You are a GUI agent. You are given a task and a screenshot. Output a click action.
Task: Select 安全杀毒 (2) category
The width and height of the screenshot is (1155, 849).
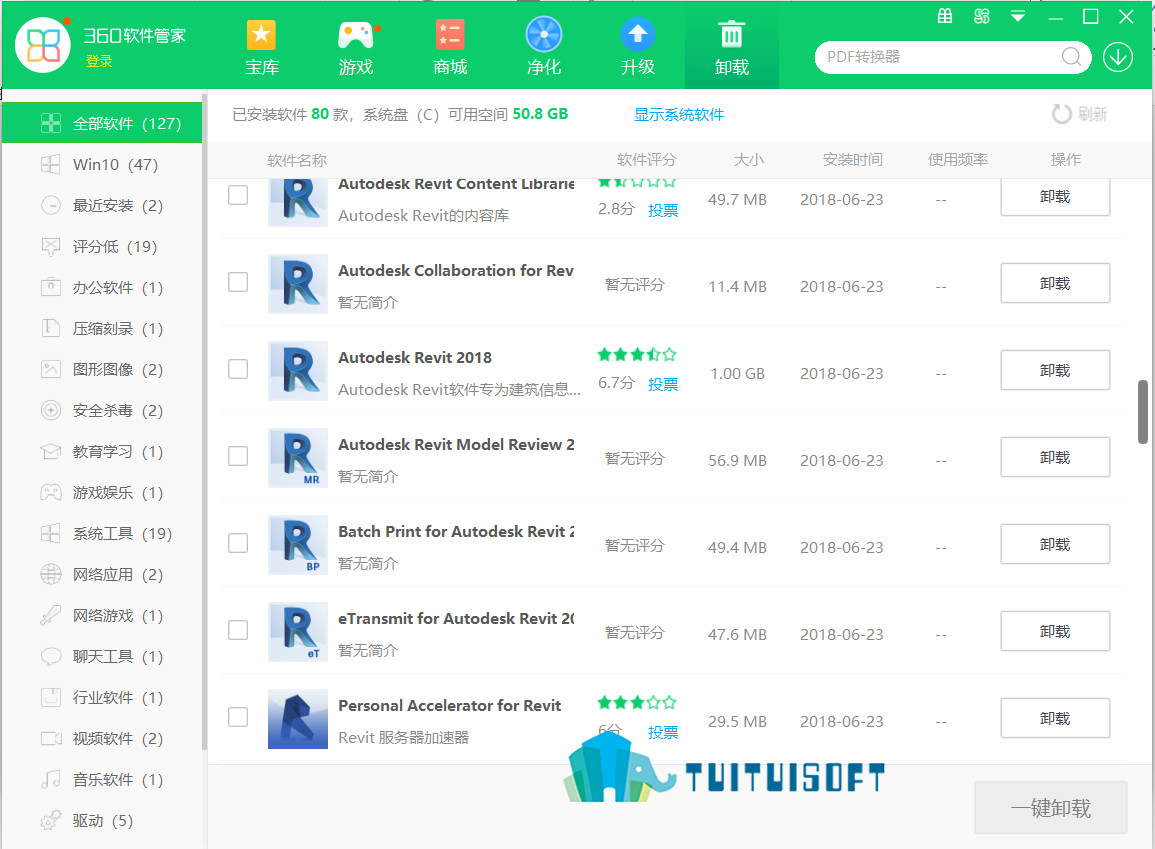[x=102, y=410]
